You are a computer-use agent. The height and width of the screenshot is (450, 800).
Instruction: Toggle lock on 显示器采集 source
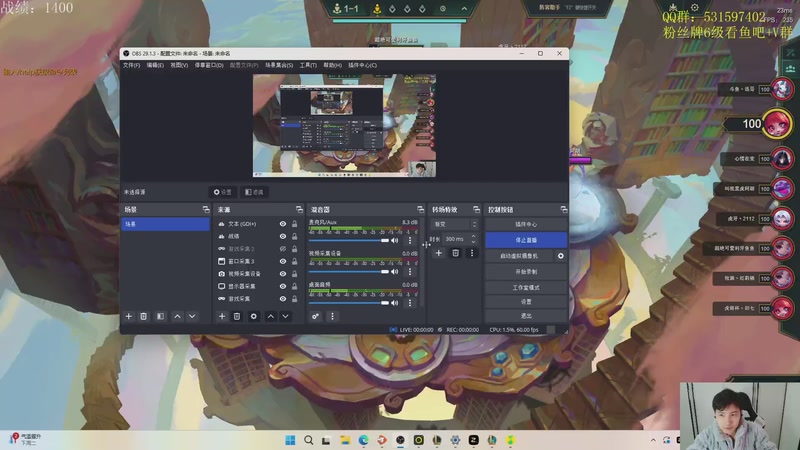tap(294, 286)
